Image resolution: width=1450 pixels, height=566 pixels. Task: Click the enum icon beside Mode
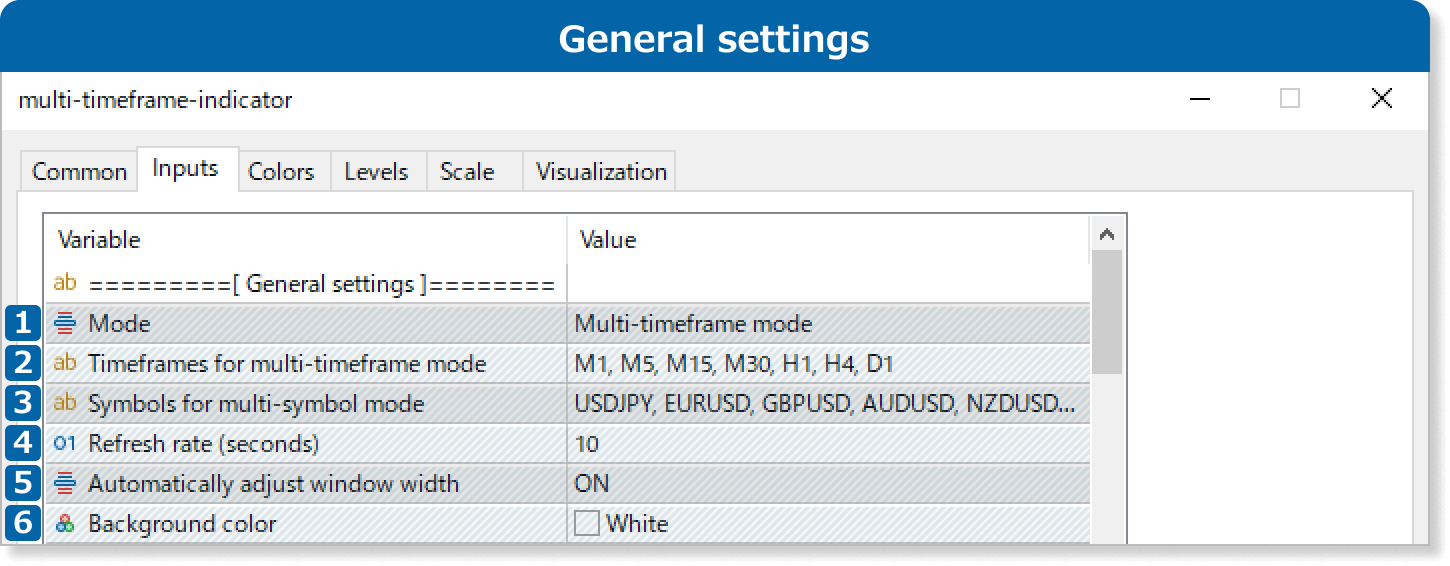[65, 323]
